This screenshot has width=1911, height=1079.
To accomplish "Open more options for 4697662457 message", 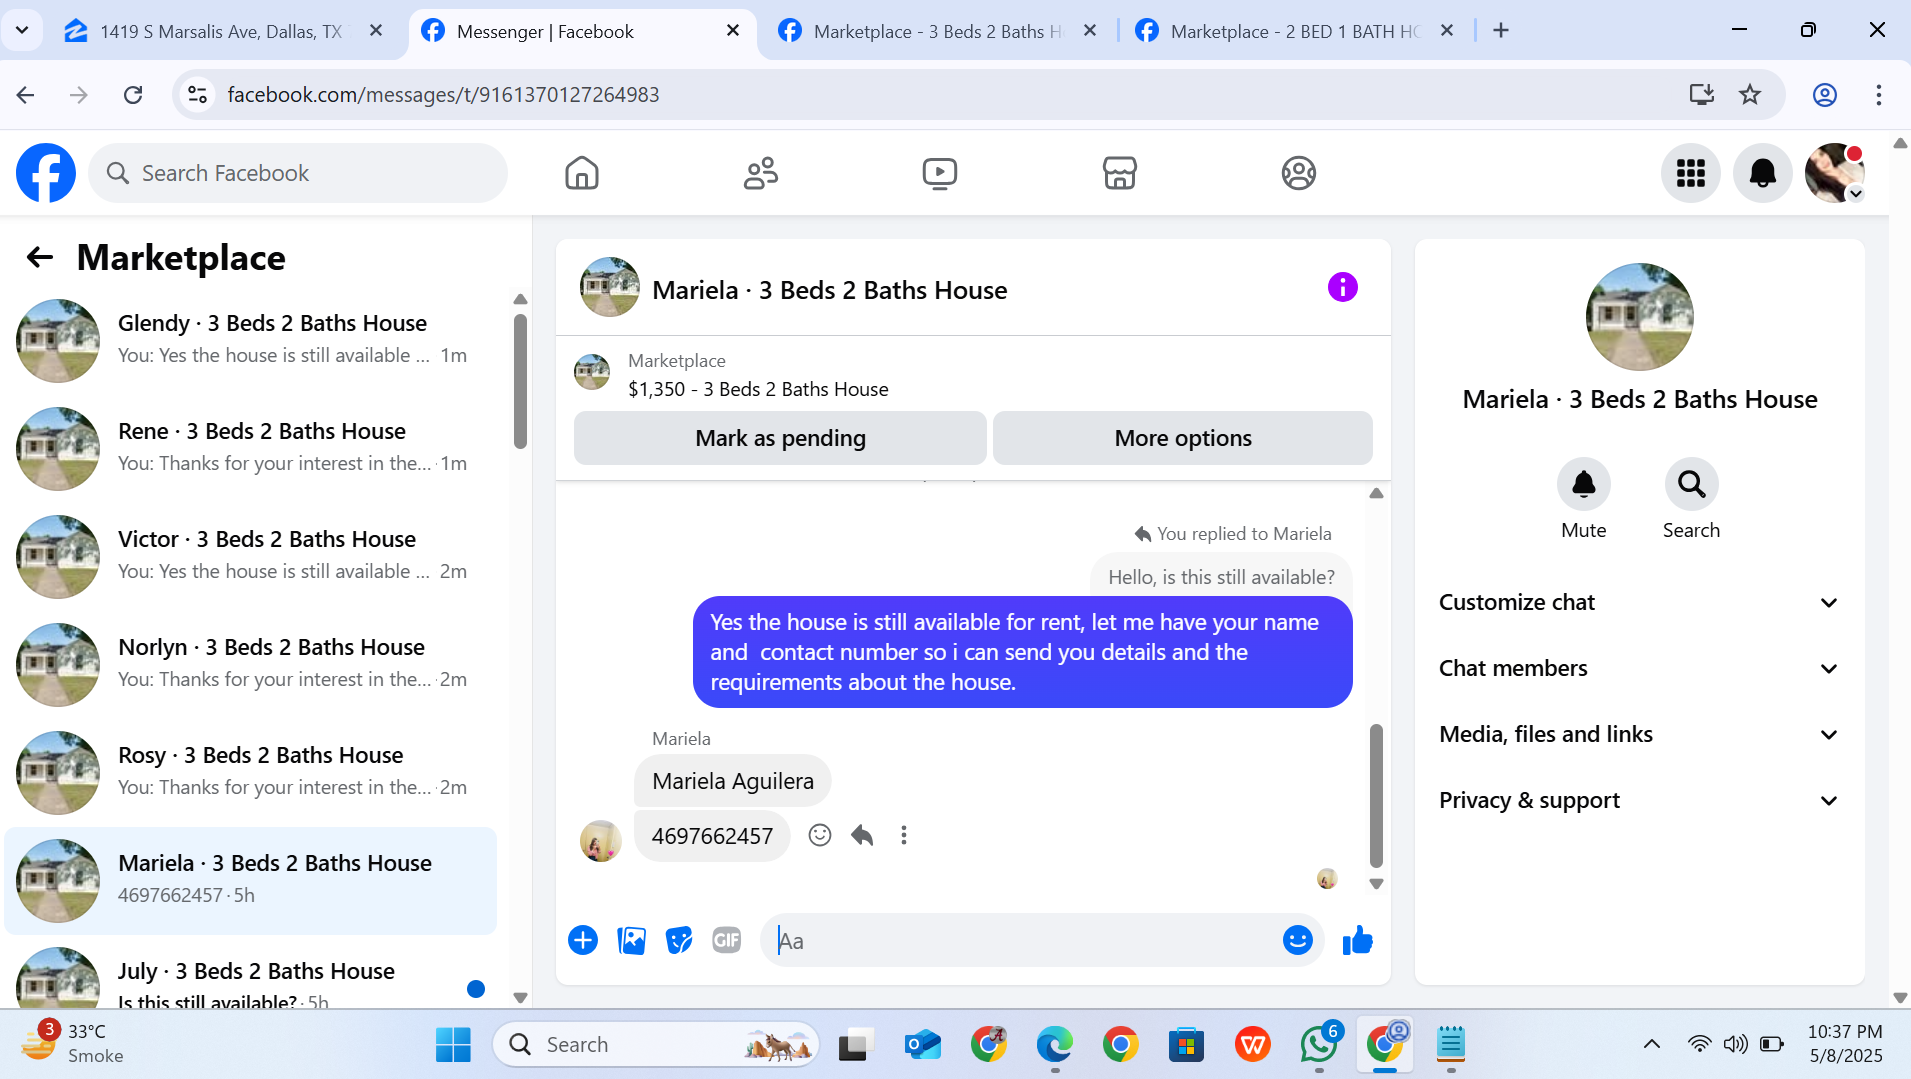I will point(904,835).
